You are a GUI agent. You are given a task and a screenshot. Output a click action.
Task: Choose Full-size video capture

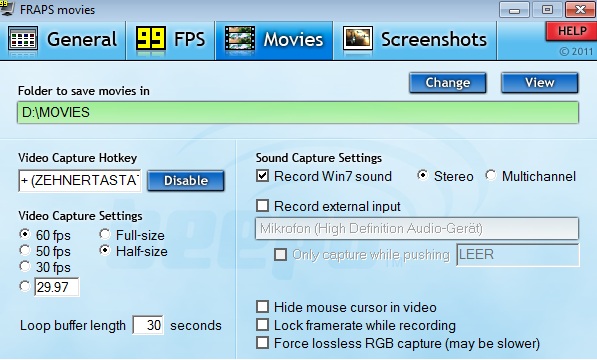pyautogui.click(x=105, y=234)
